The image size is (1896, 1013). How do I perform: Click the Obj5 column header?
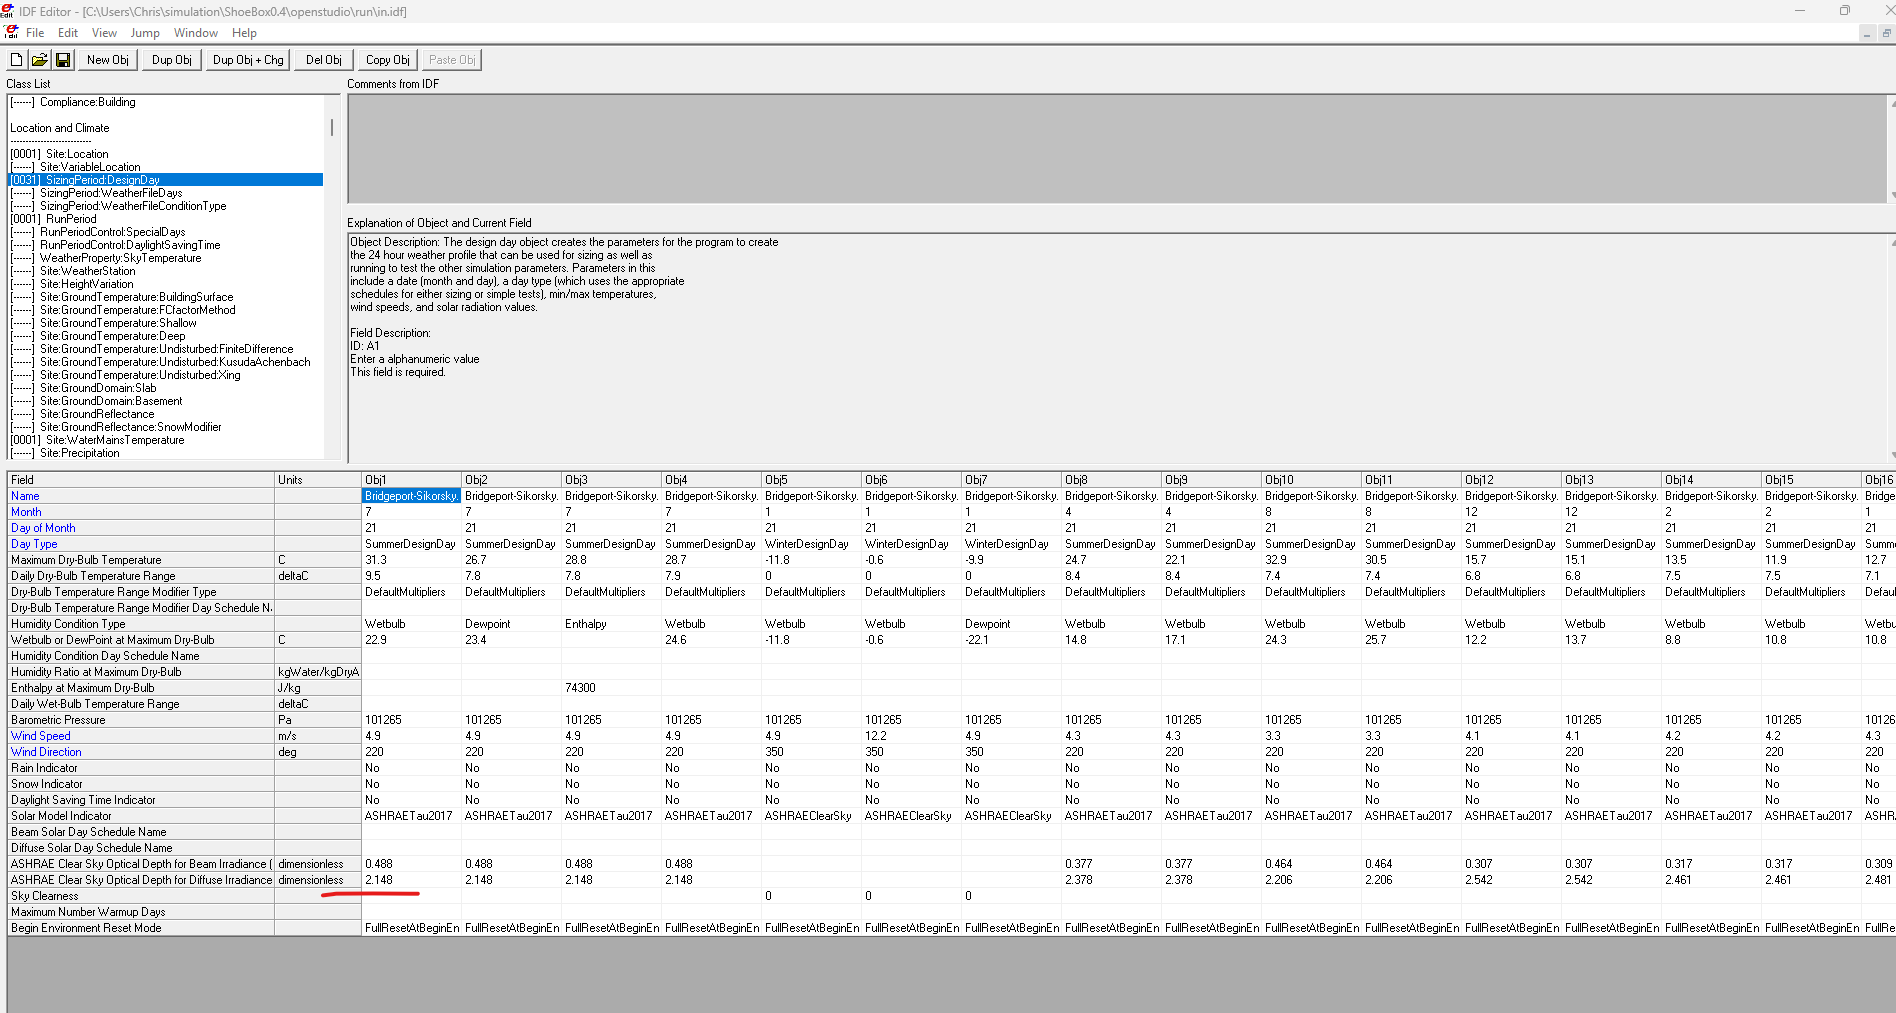pos(810,480)
